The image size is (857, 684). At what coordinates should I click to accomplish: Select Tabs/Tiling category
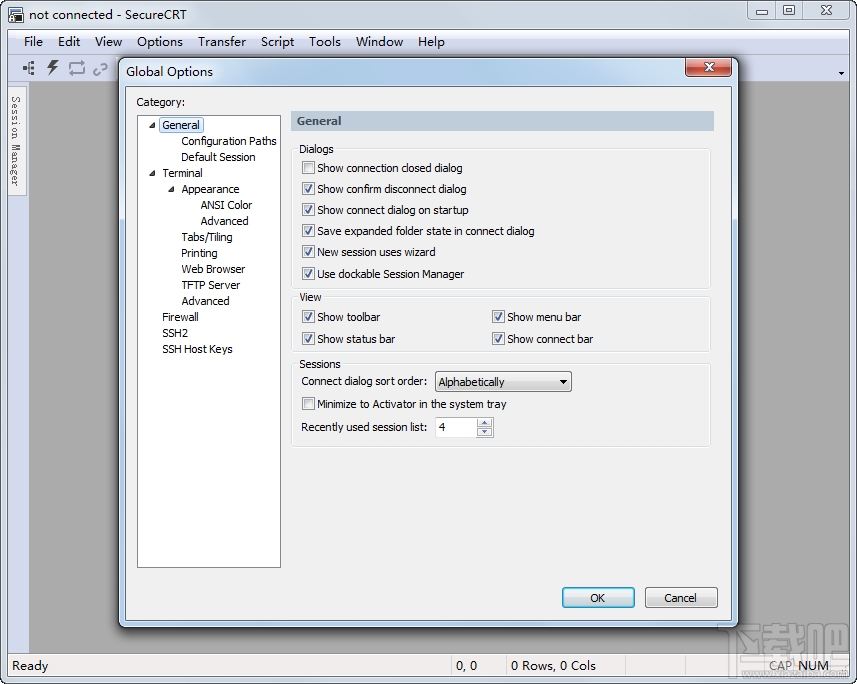(207, 237)
